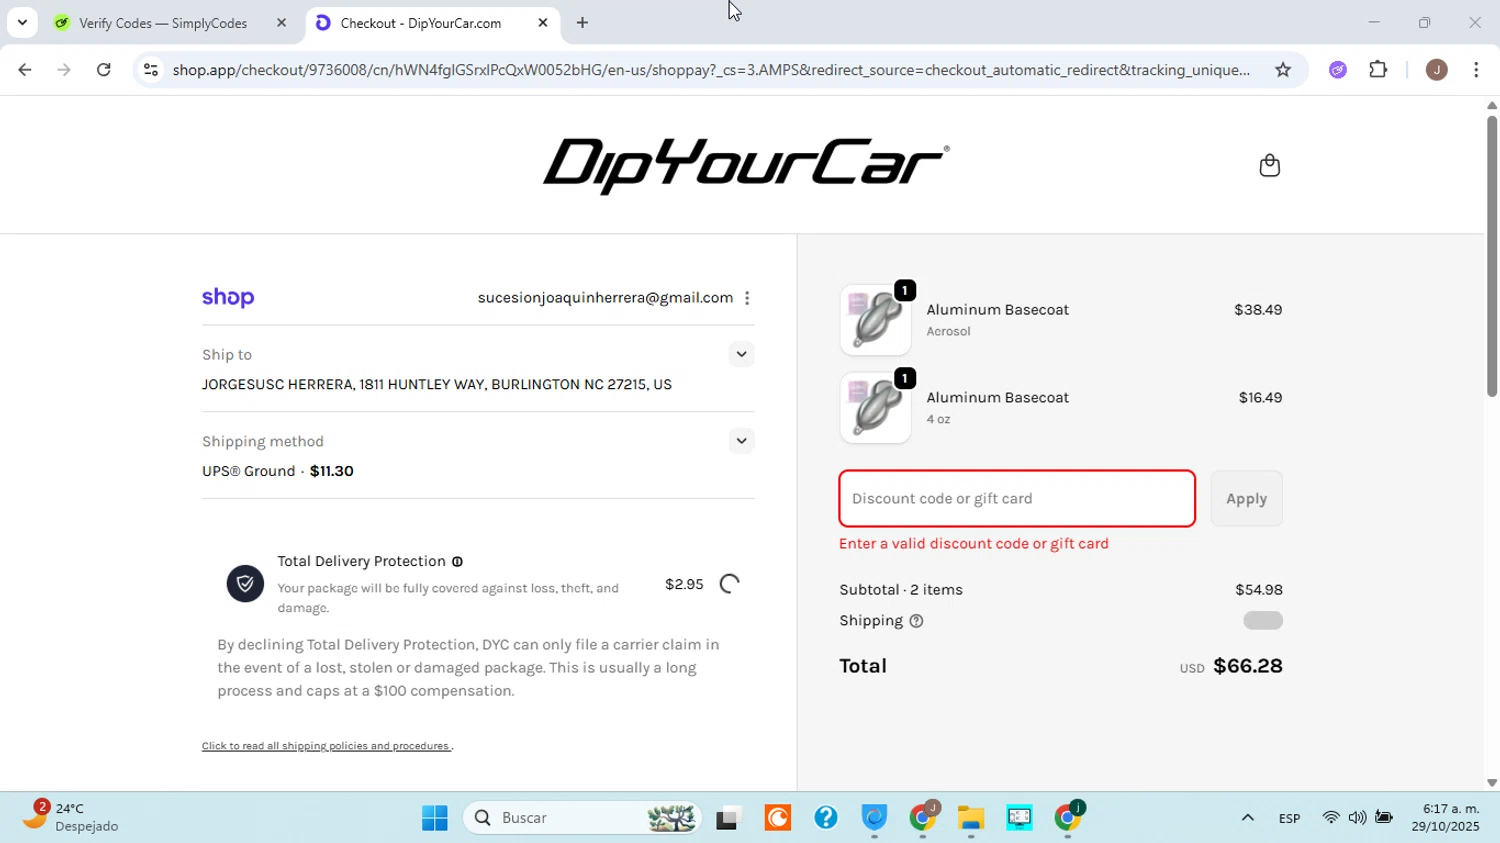
Task: Select the Aluminum Basecoat Aerosol thumbnail
Action: click(875, 320)
